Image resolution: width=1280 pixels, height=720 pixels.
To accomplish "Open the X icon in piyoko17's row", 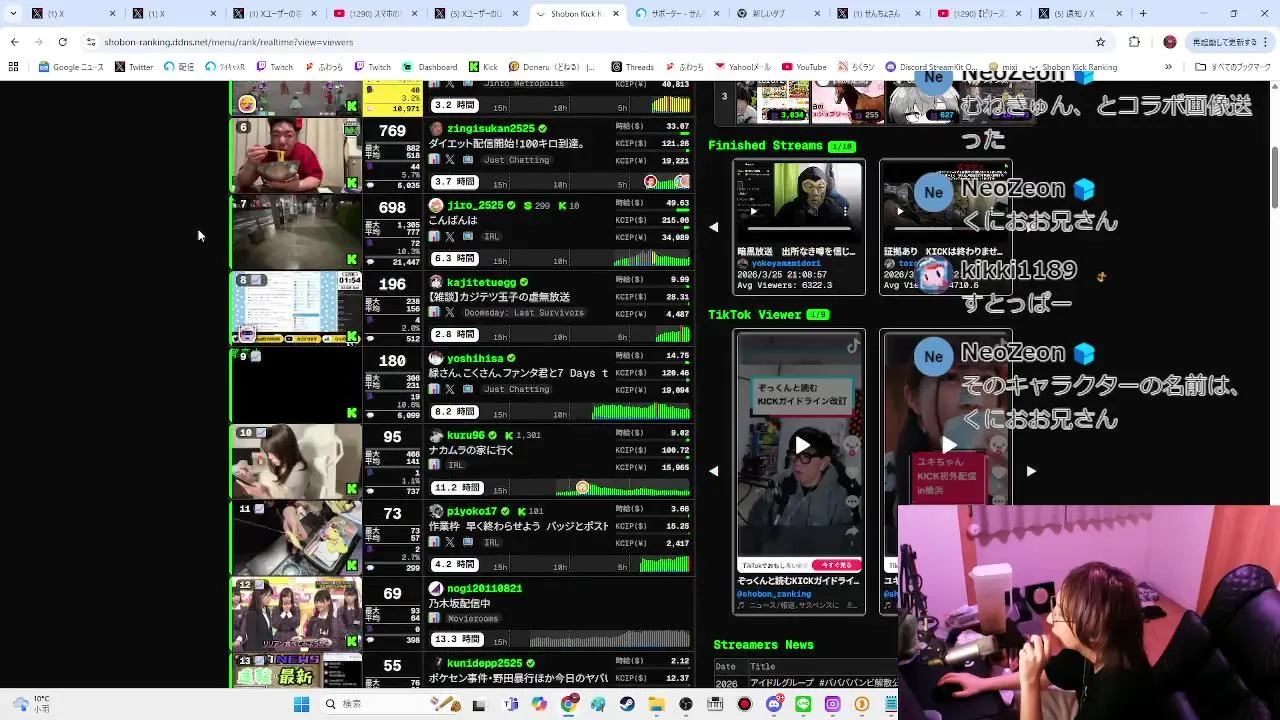I will (450, 542).
